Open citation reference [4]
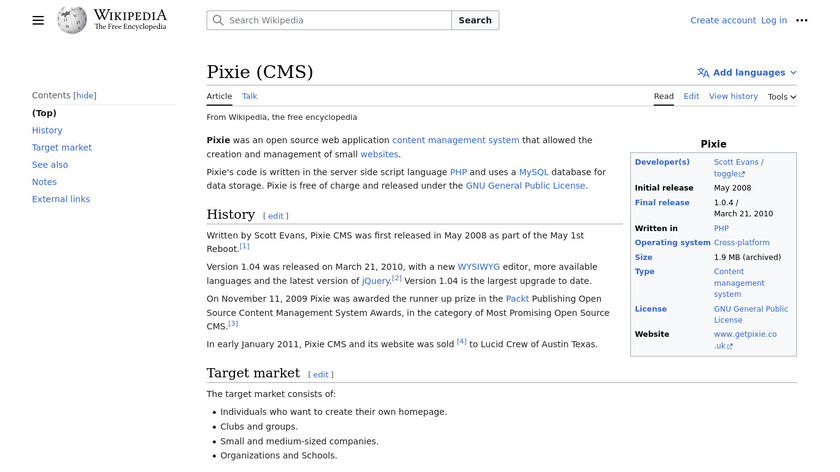840x472 pixels. click(461, 341)
